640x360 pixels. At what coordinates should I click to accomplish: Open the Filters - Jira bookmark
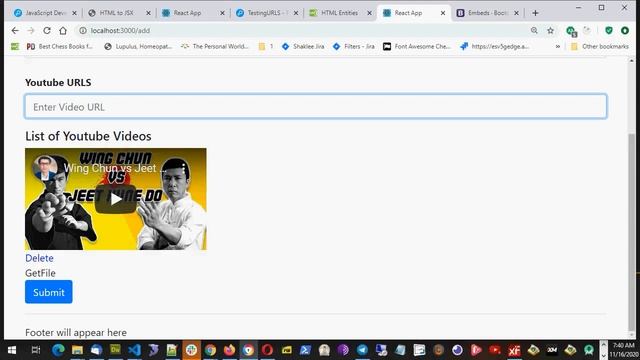pyautogui.click(x=353, y=47)
